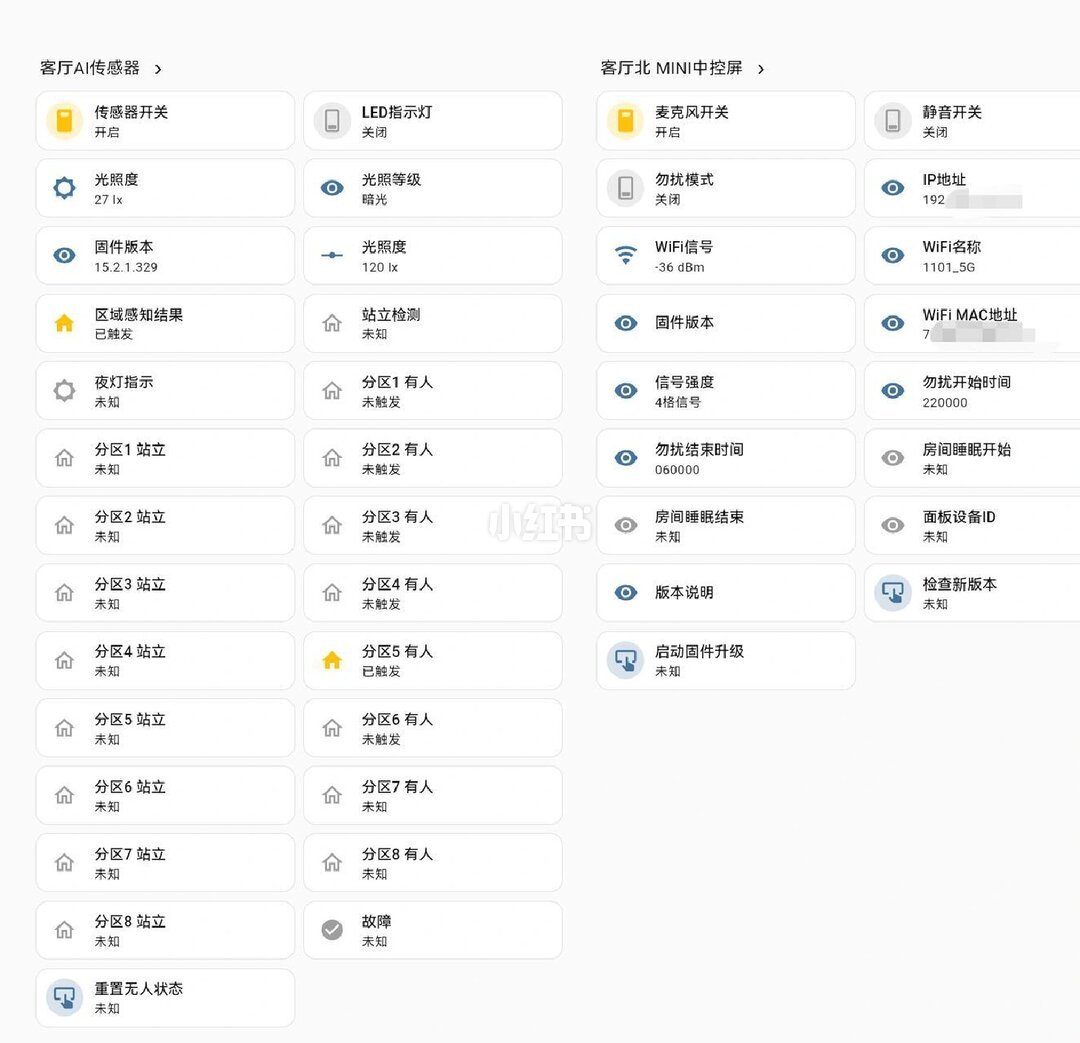Viewport: 1080px width, 1043px height.
Task: Click the home icon of 分区2 有人
Action: 332,458
